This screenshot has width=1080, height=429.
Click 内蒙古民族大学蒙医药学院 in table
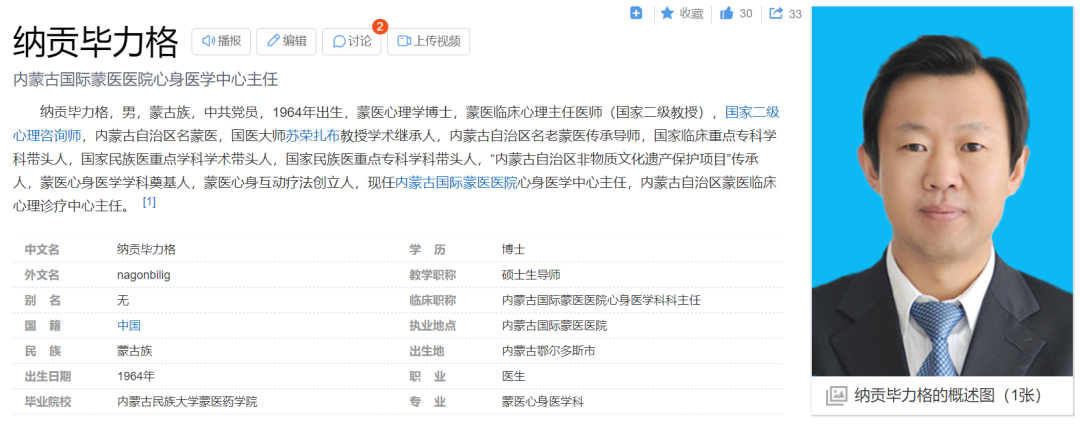point(187,401)
